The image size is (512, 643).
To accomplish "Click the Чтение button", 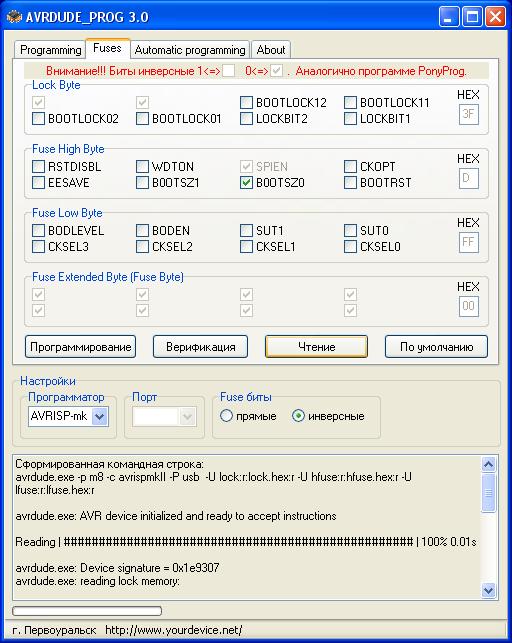I will coord(316,347).
